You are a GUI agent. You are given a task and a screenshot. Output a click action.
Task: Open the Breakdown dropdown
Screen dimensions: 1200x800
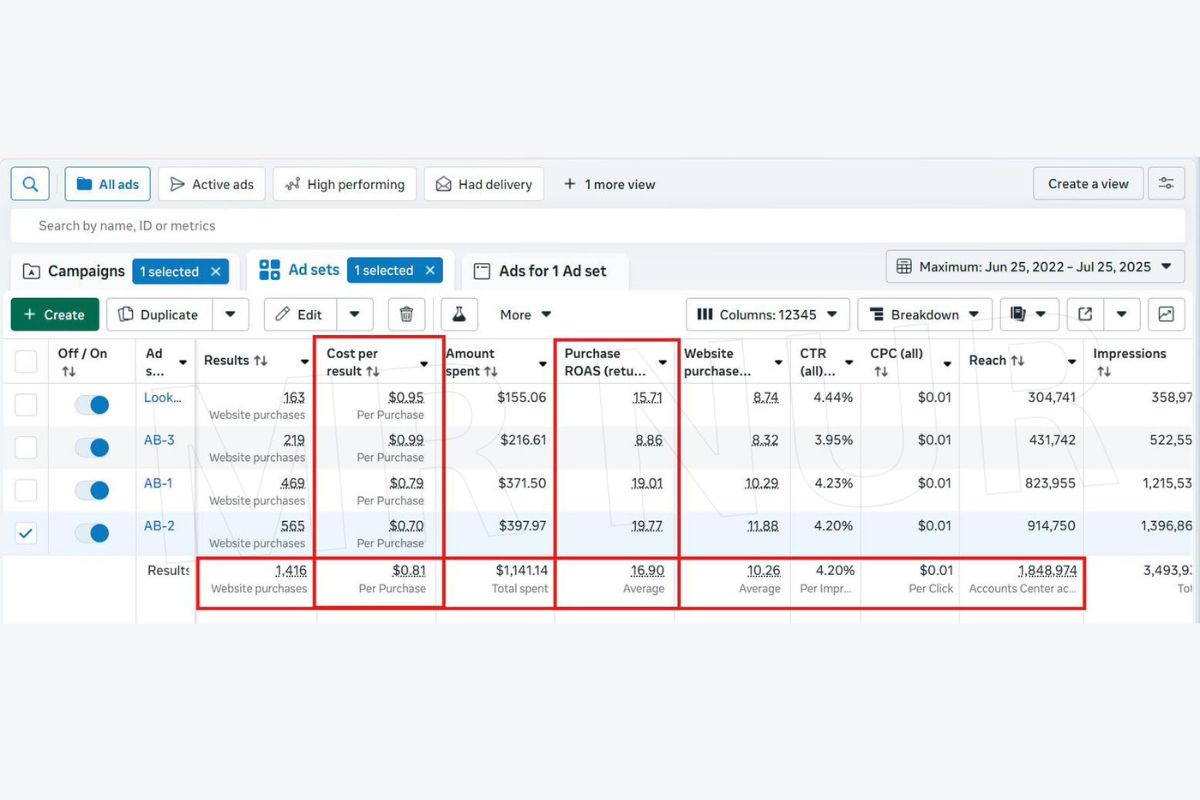point(923,314)
